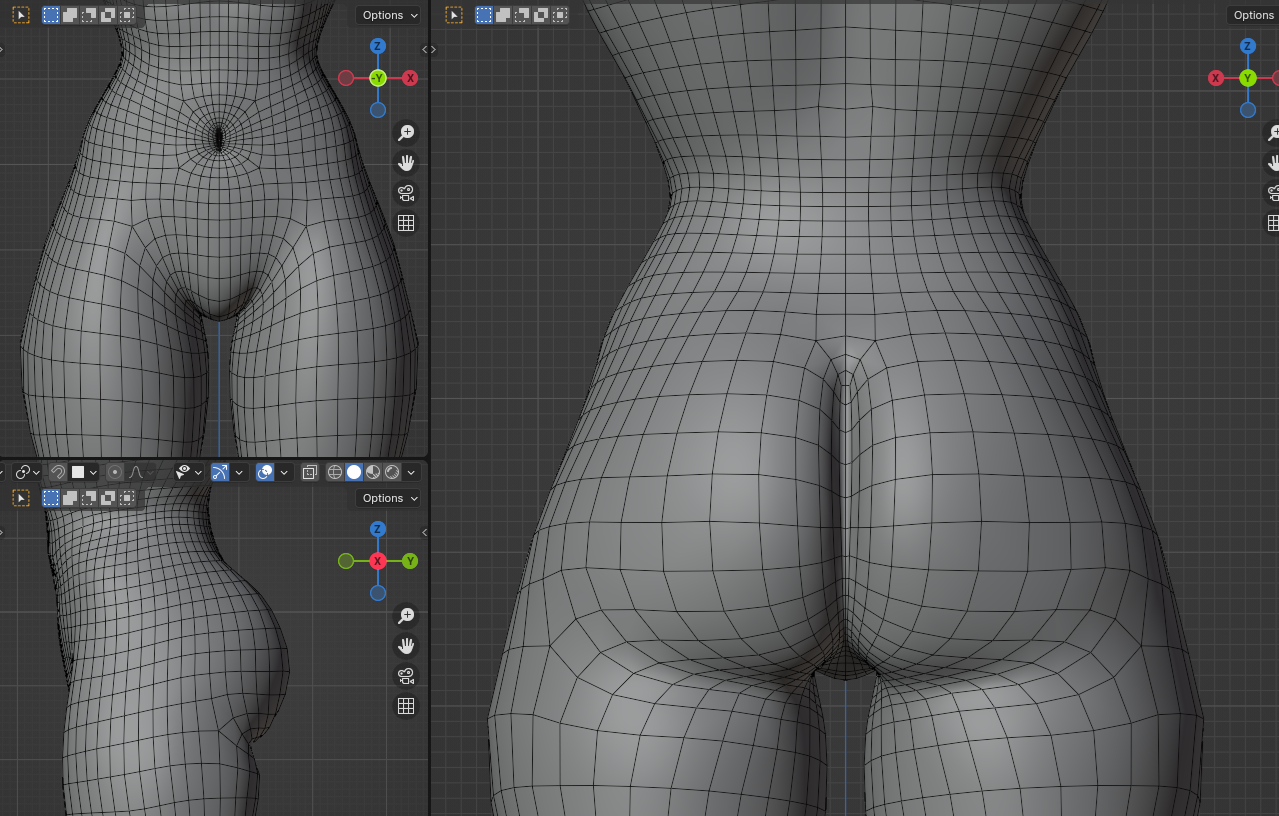Screen dimensions: 1279x816
Task: Click the negative Z circle on right viewport gizmo
Action: [1248, 110]
